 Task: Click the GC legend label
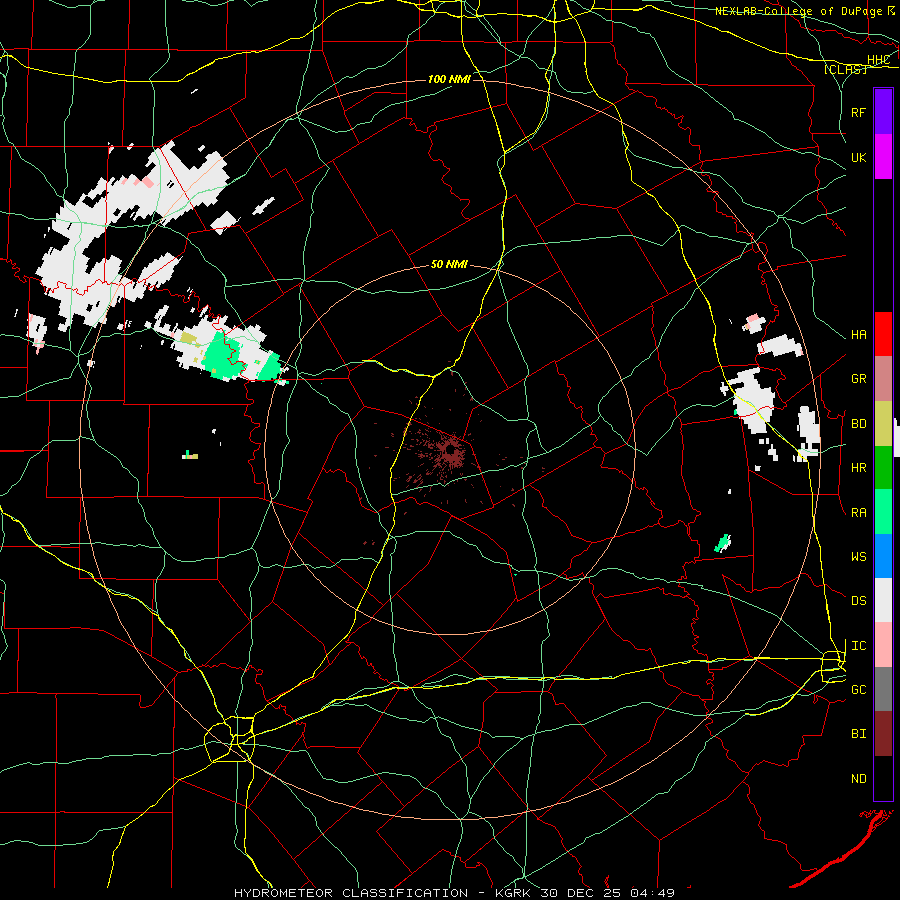(858, 690)
